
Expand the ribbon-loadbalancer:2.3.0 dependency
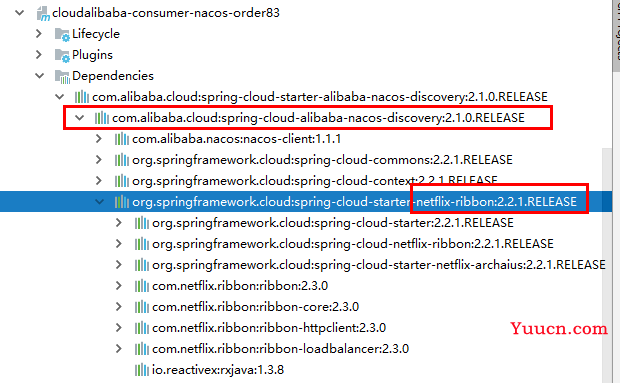[119, 349]
